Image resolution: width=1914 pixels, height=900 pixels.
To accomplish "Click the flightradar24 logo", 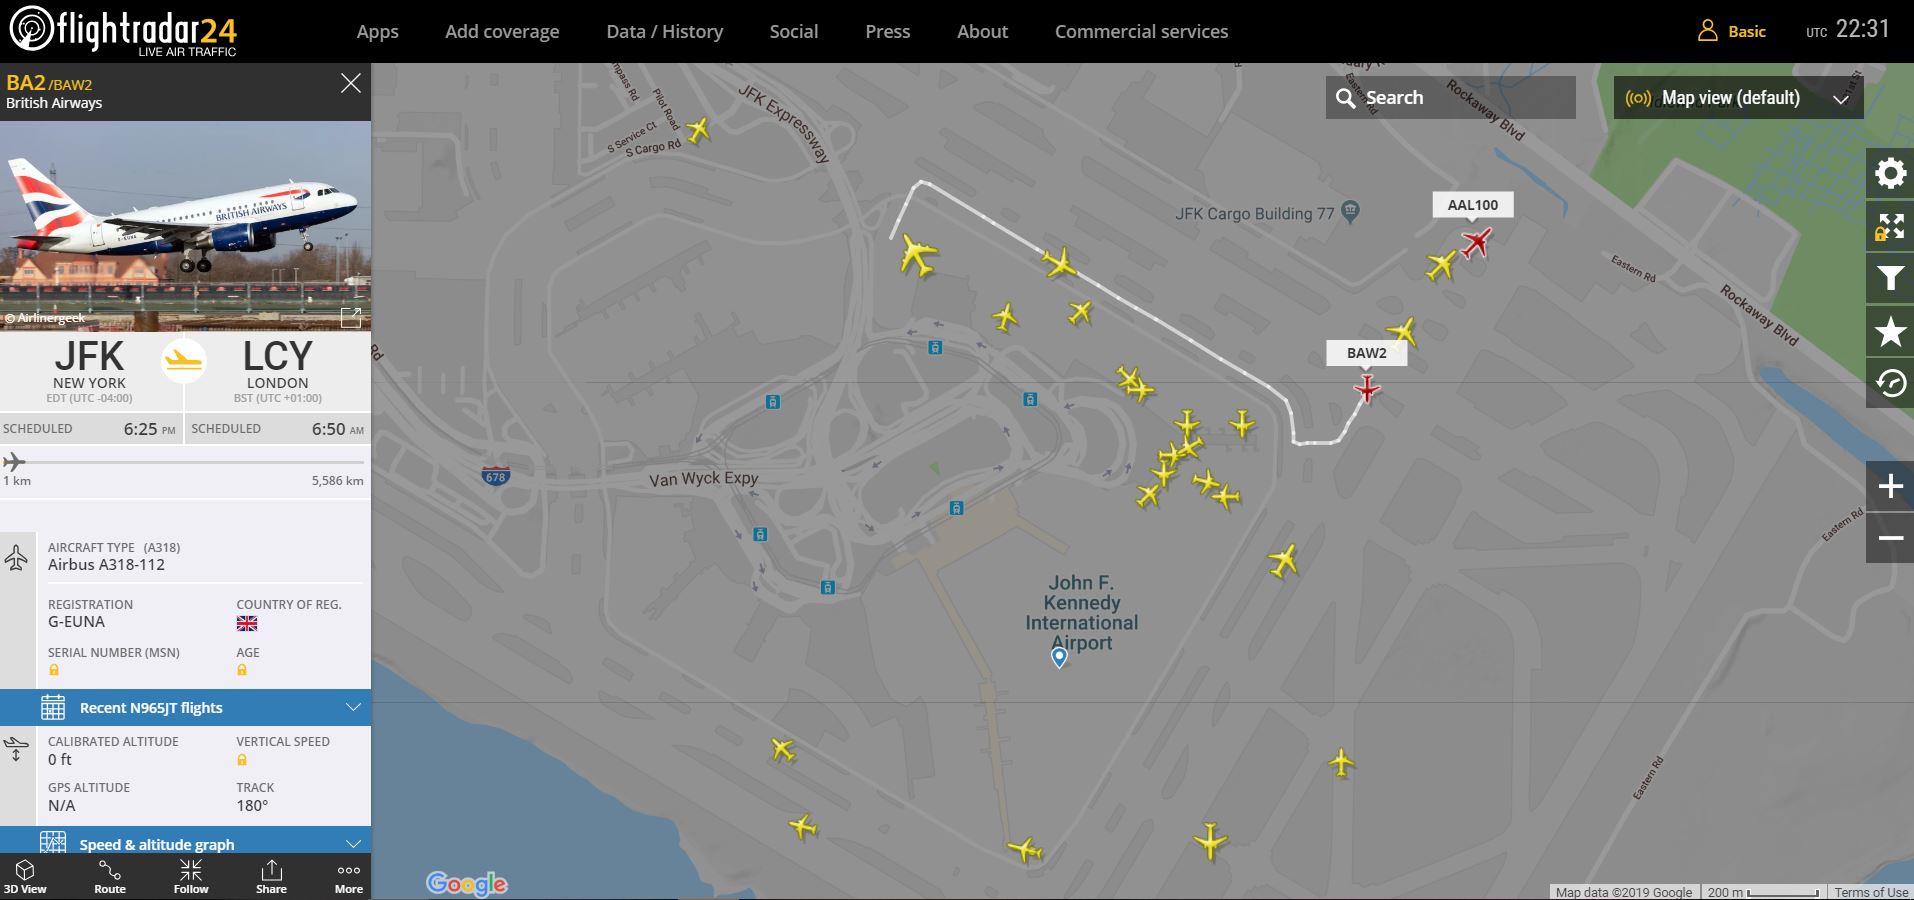I will pyautogui.click(x=124, y=31).
